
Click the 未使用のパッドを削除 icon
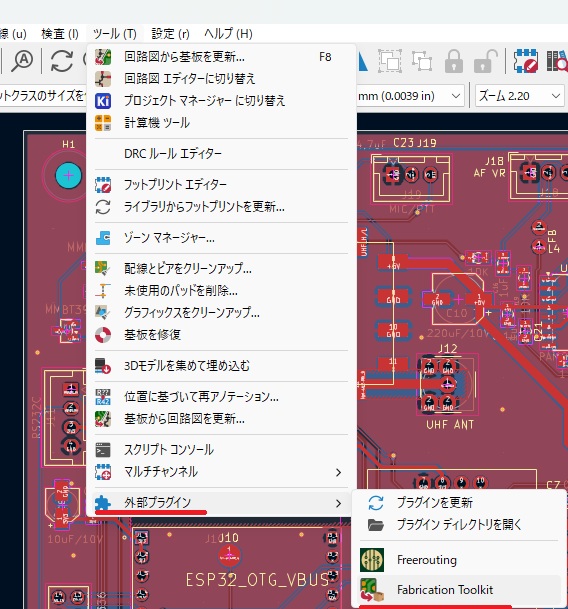(x=103, y=291)
